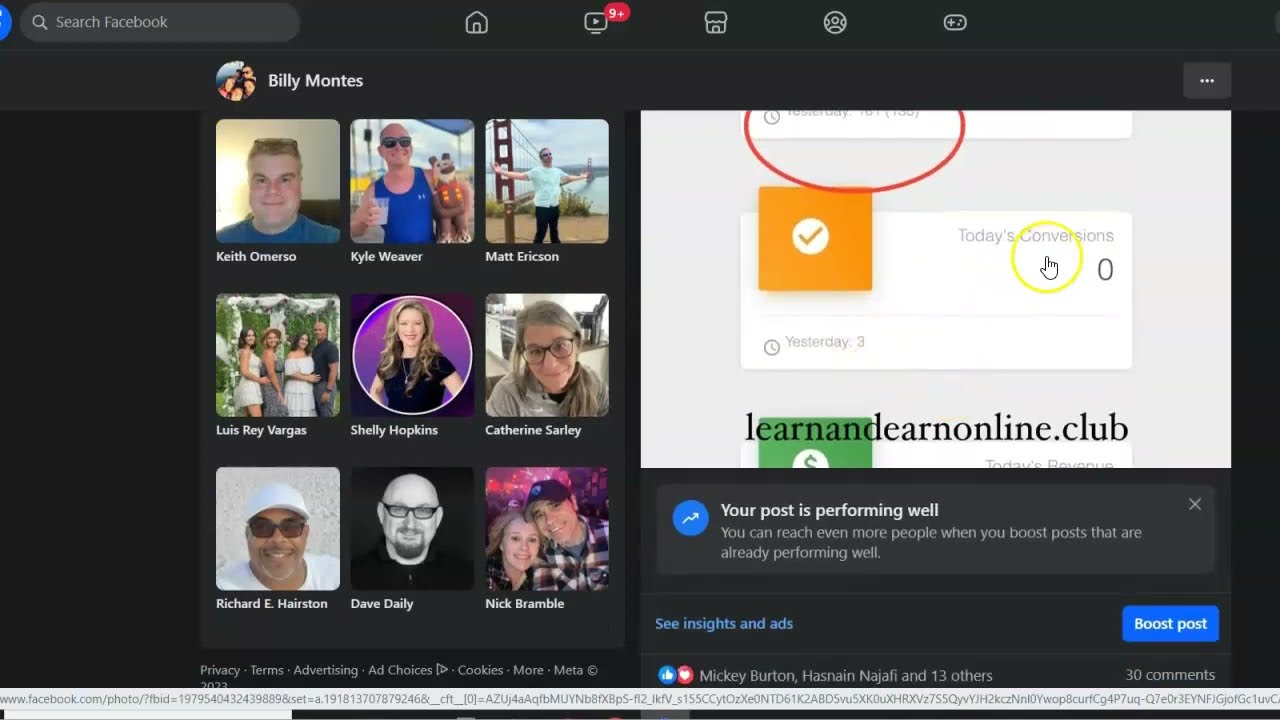1280x720 pixels.
Task: Open the 30 comments link
Action: pos(1170,675)
